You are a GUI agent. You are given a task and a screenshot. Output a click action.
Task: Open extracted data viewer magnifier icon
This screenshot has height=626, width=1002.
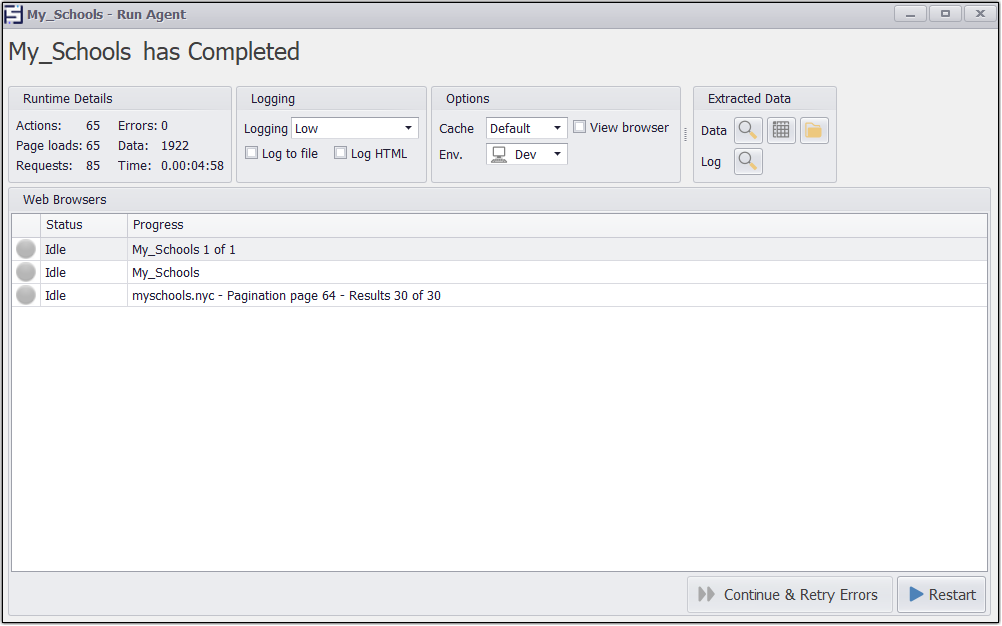748,131
